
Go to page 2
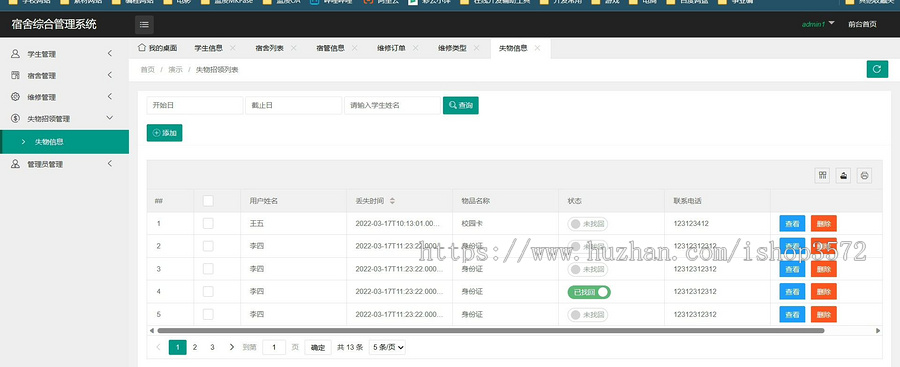point(195,347)
